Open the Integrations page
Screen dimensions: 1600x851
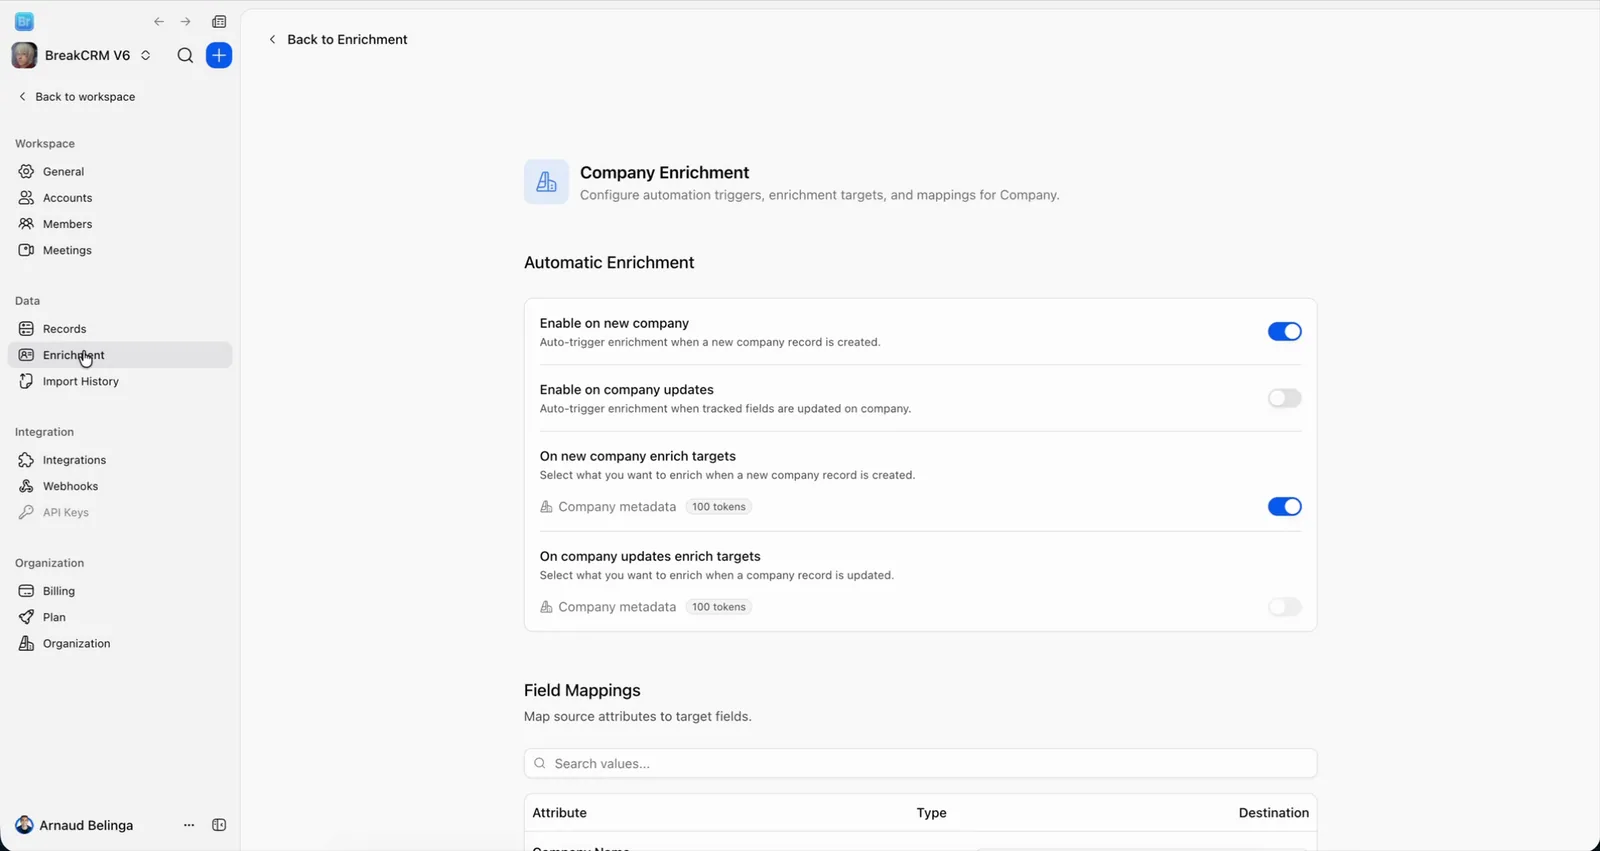pos(120,460)
